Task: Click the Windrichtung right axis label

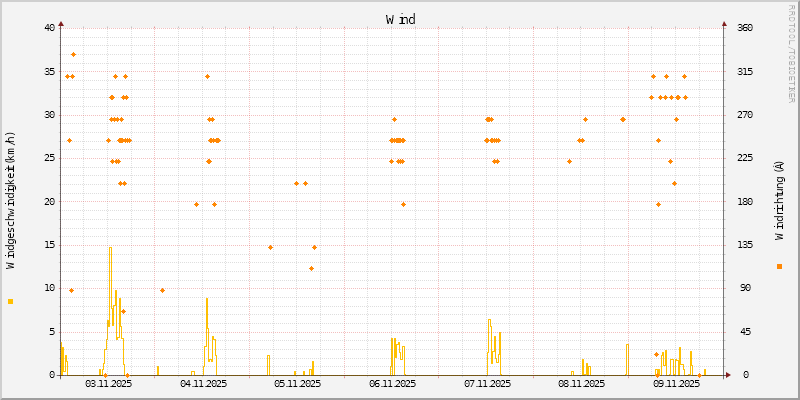Action: coord(779,200)
